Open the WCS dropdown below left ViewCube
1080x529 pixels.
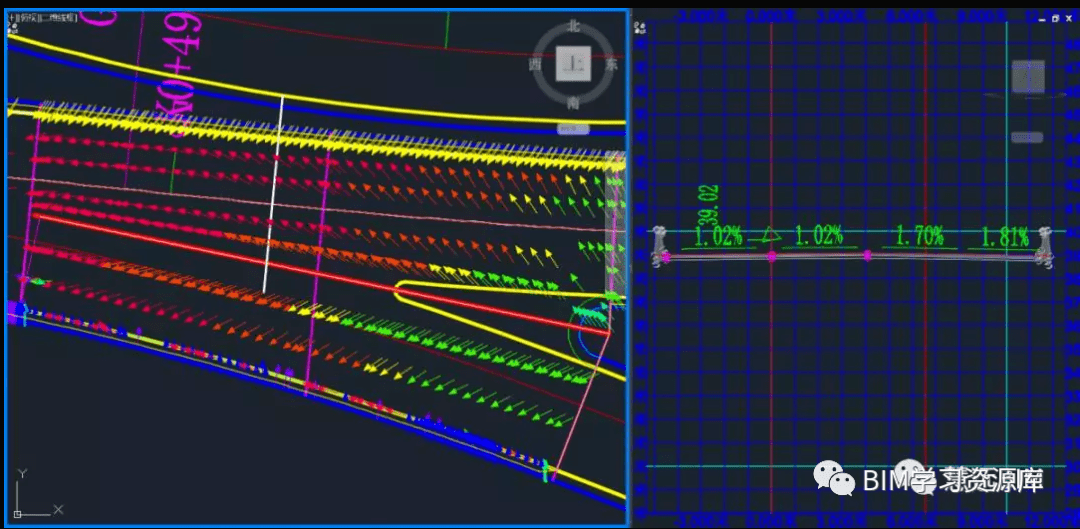tap(574, 129)
